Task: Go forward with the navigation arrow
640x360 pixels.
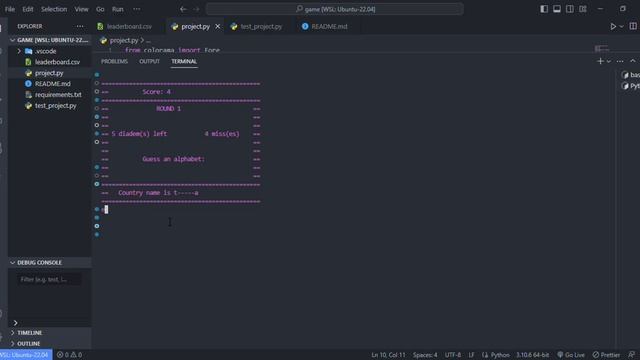Action: (x=196, y=9)
